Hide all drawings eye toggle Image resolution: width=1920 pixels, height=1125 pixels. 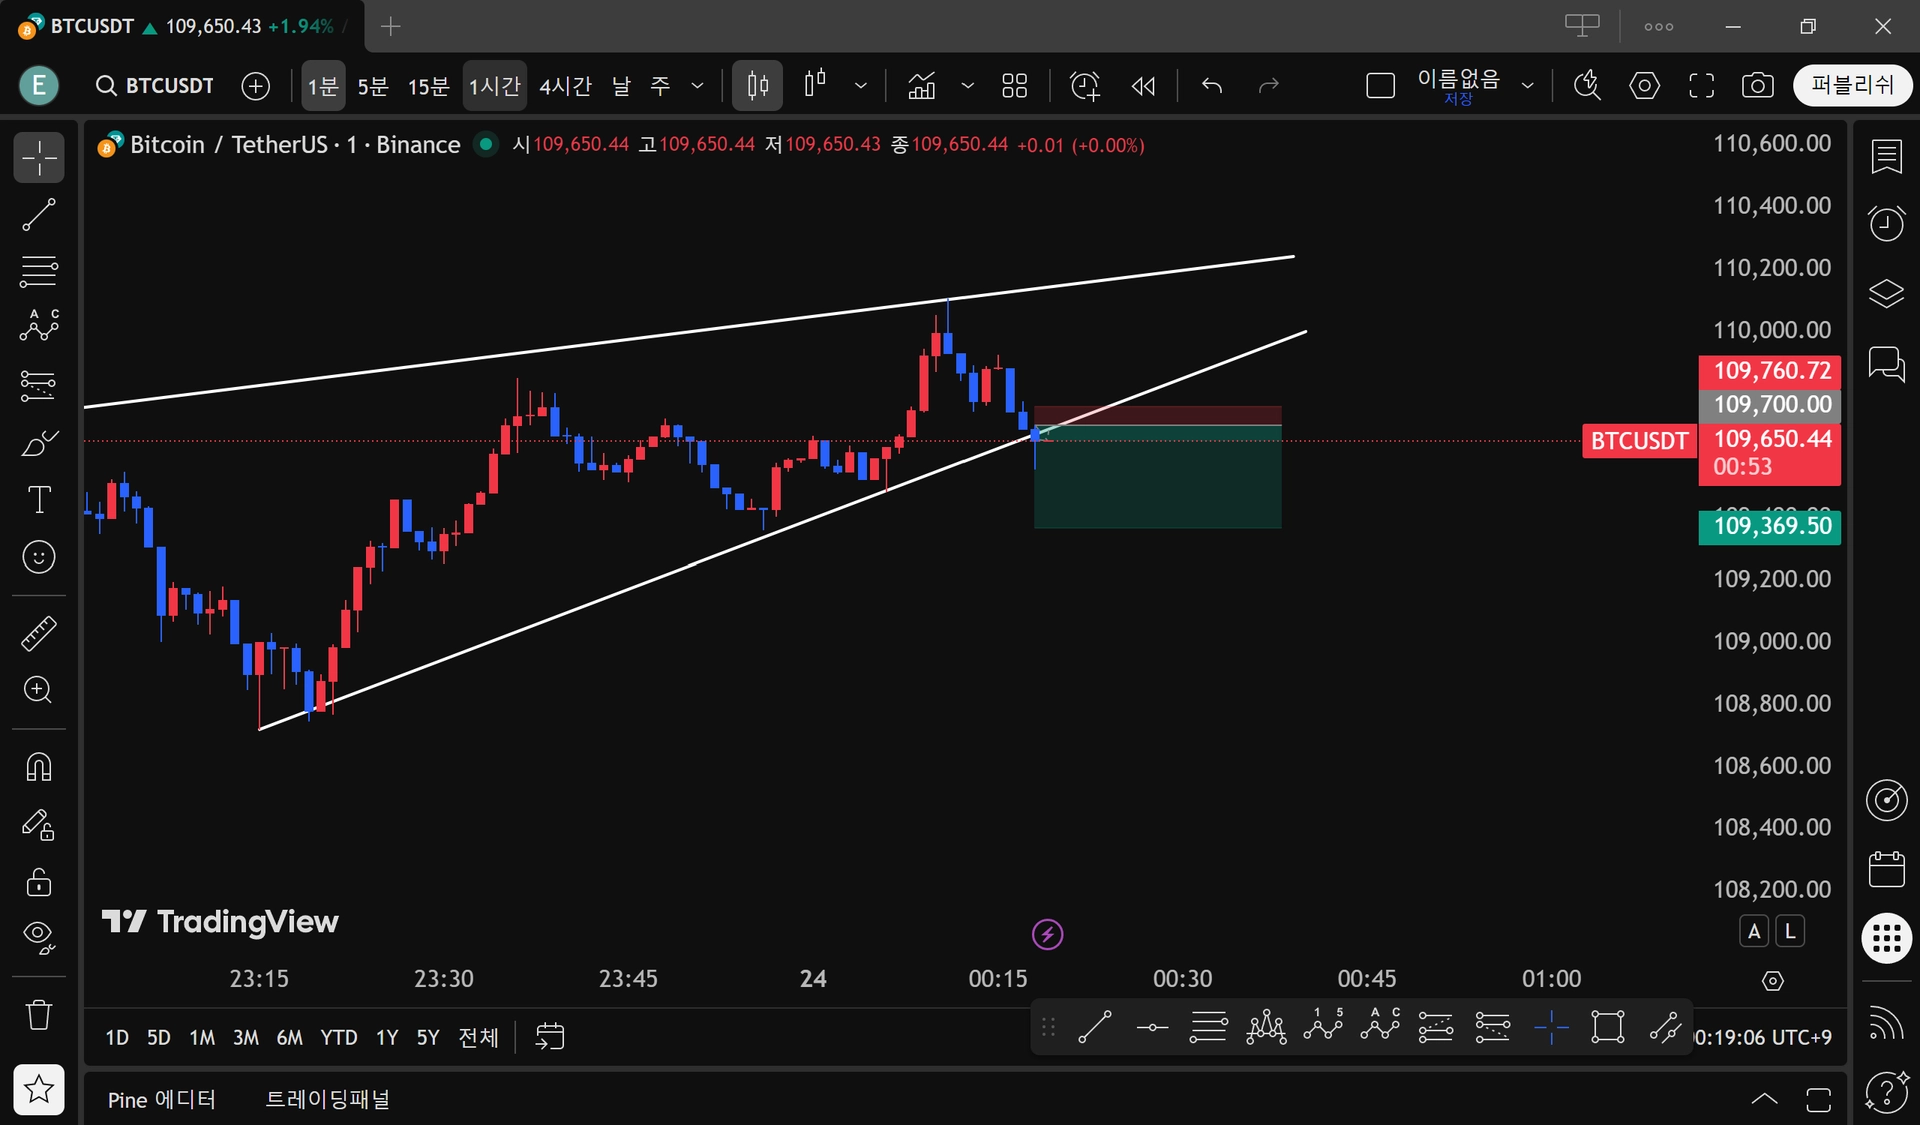[x=39, y=936]
